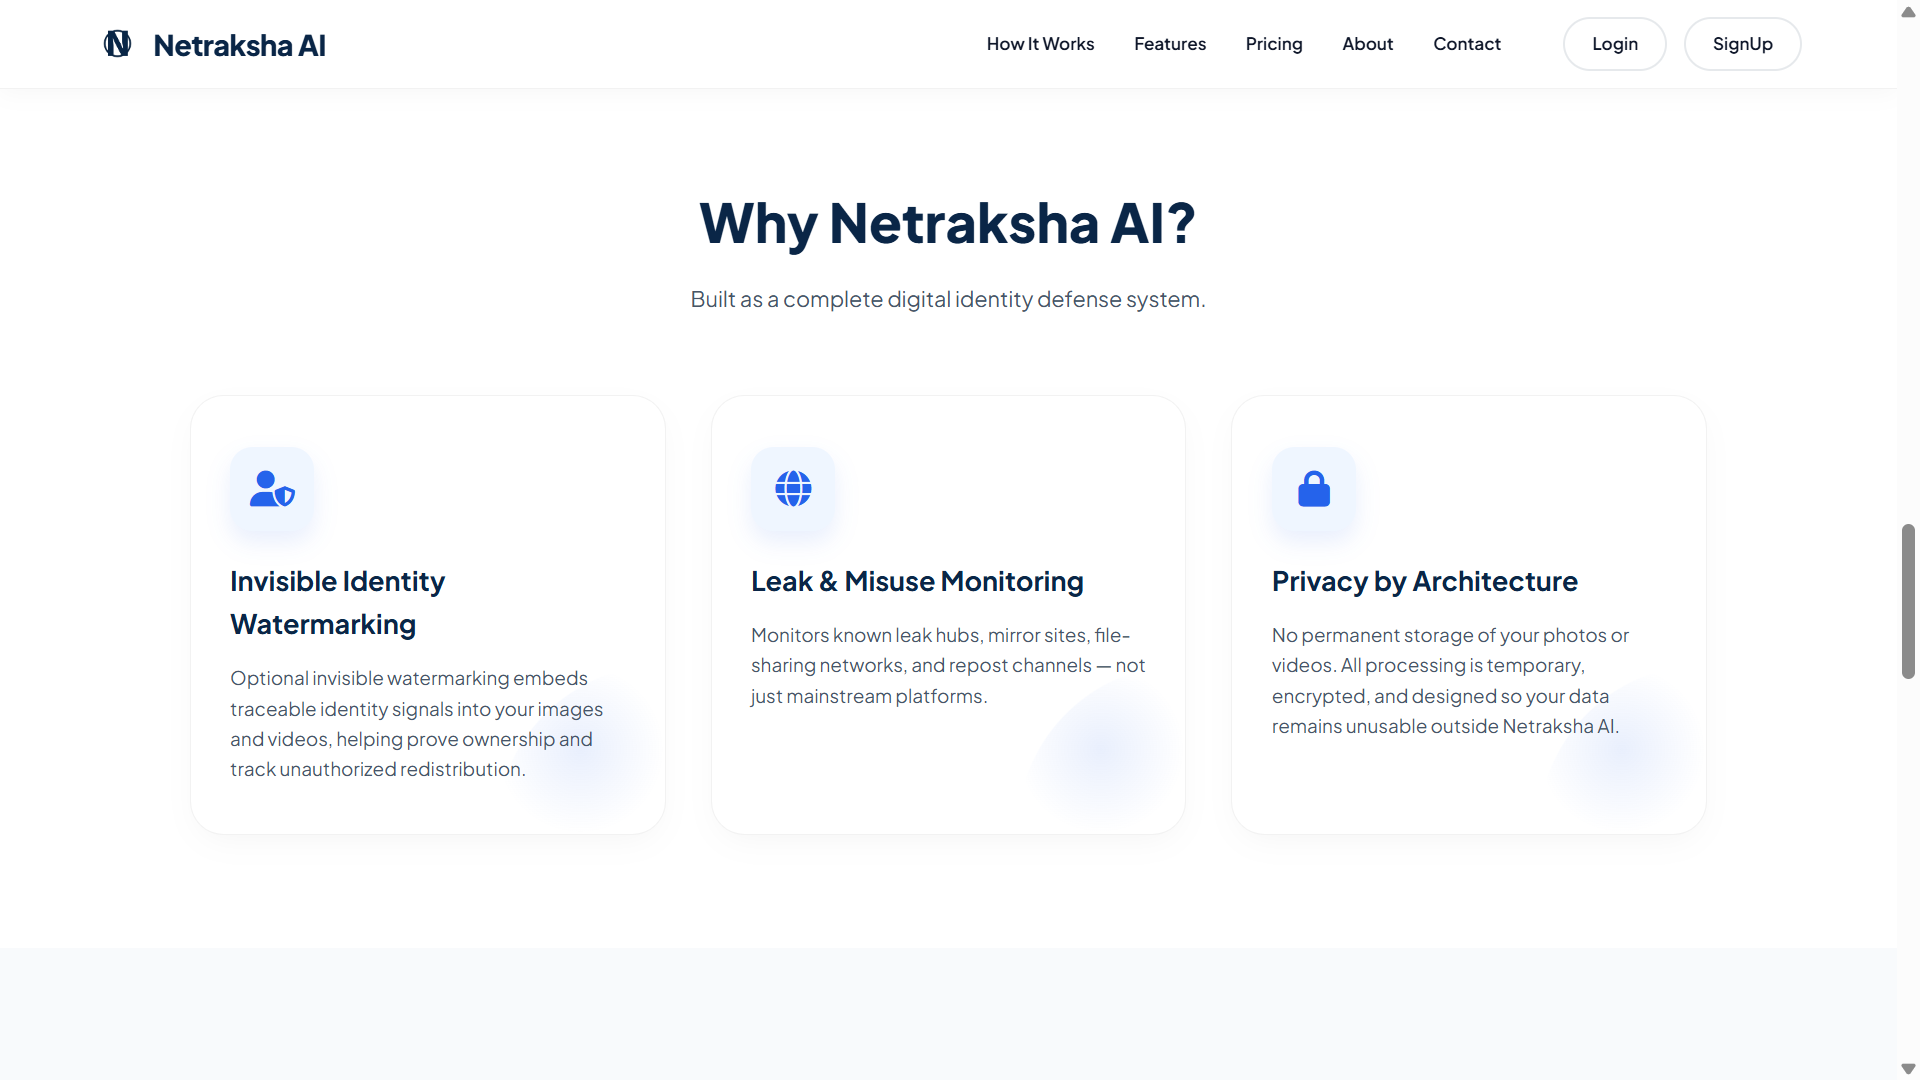Click the Leak & Misuse Monitoring card description
Screen dimensions: 1920x1080
(x=947, y=666)
